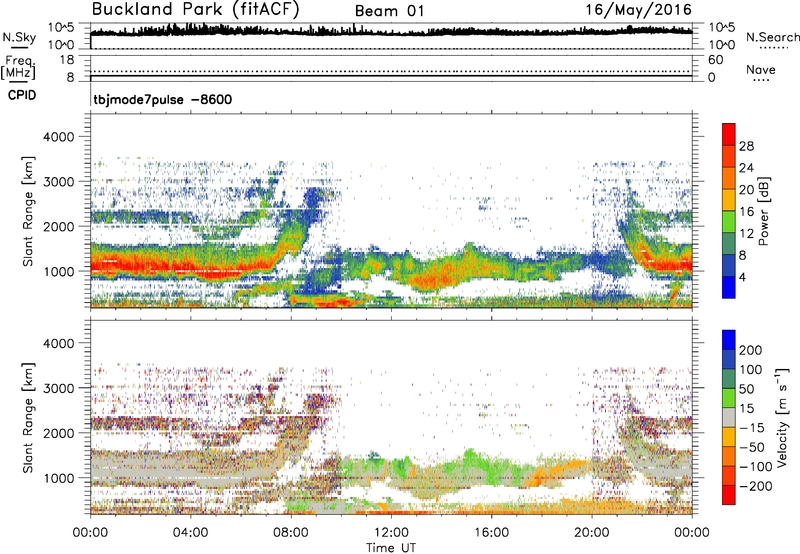Viewport: 800px width, 554px height.
Task: Click the noise trace in the N.Sky strip
Action: pos(391,31)
